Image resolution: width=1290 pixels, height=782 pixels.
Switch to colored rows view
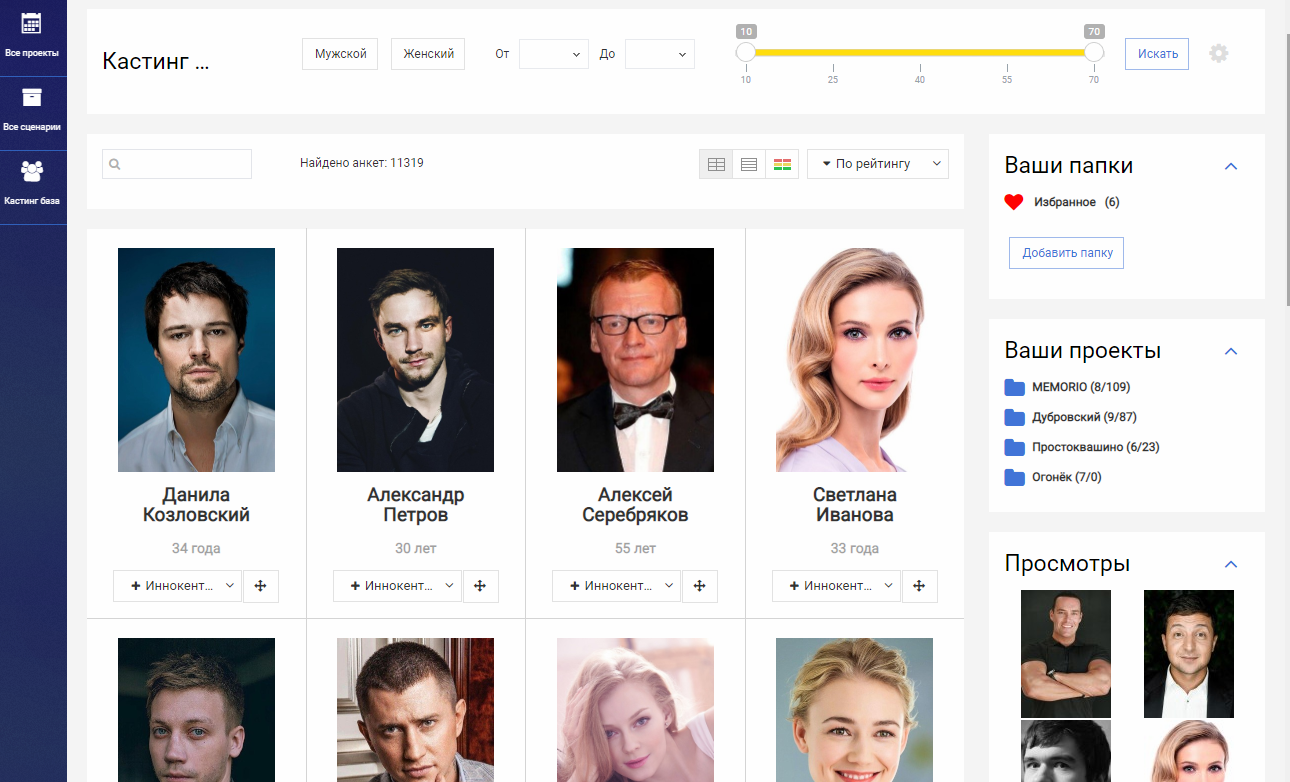point(782,164)
